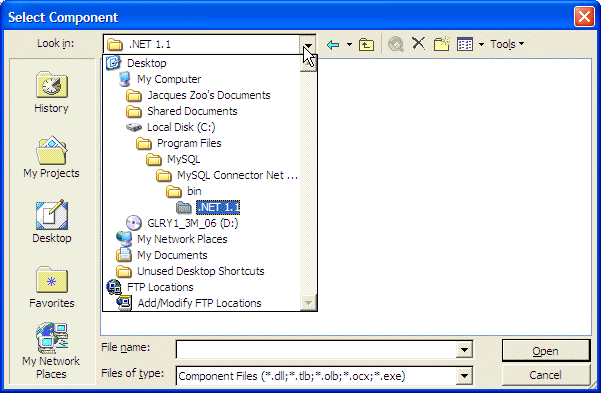Image resolution: width=601 pixels, height=393 pixels.
Task: Open Favorites in the places bar
Action: [x=52, y=287]
